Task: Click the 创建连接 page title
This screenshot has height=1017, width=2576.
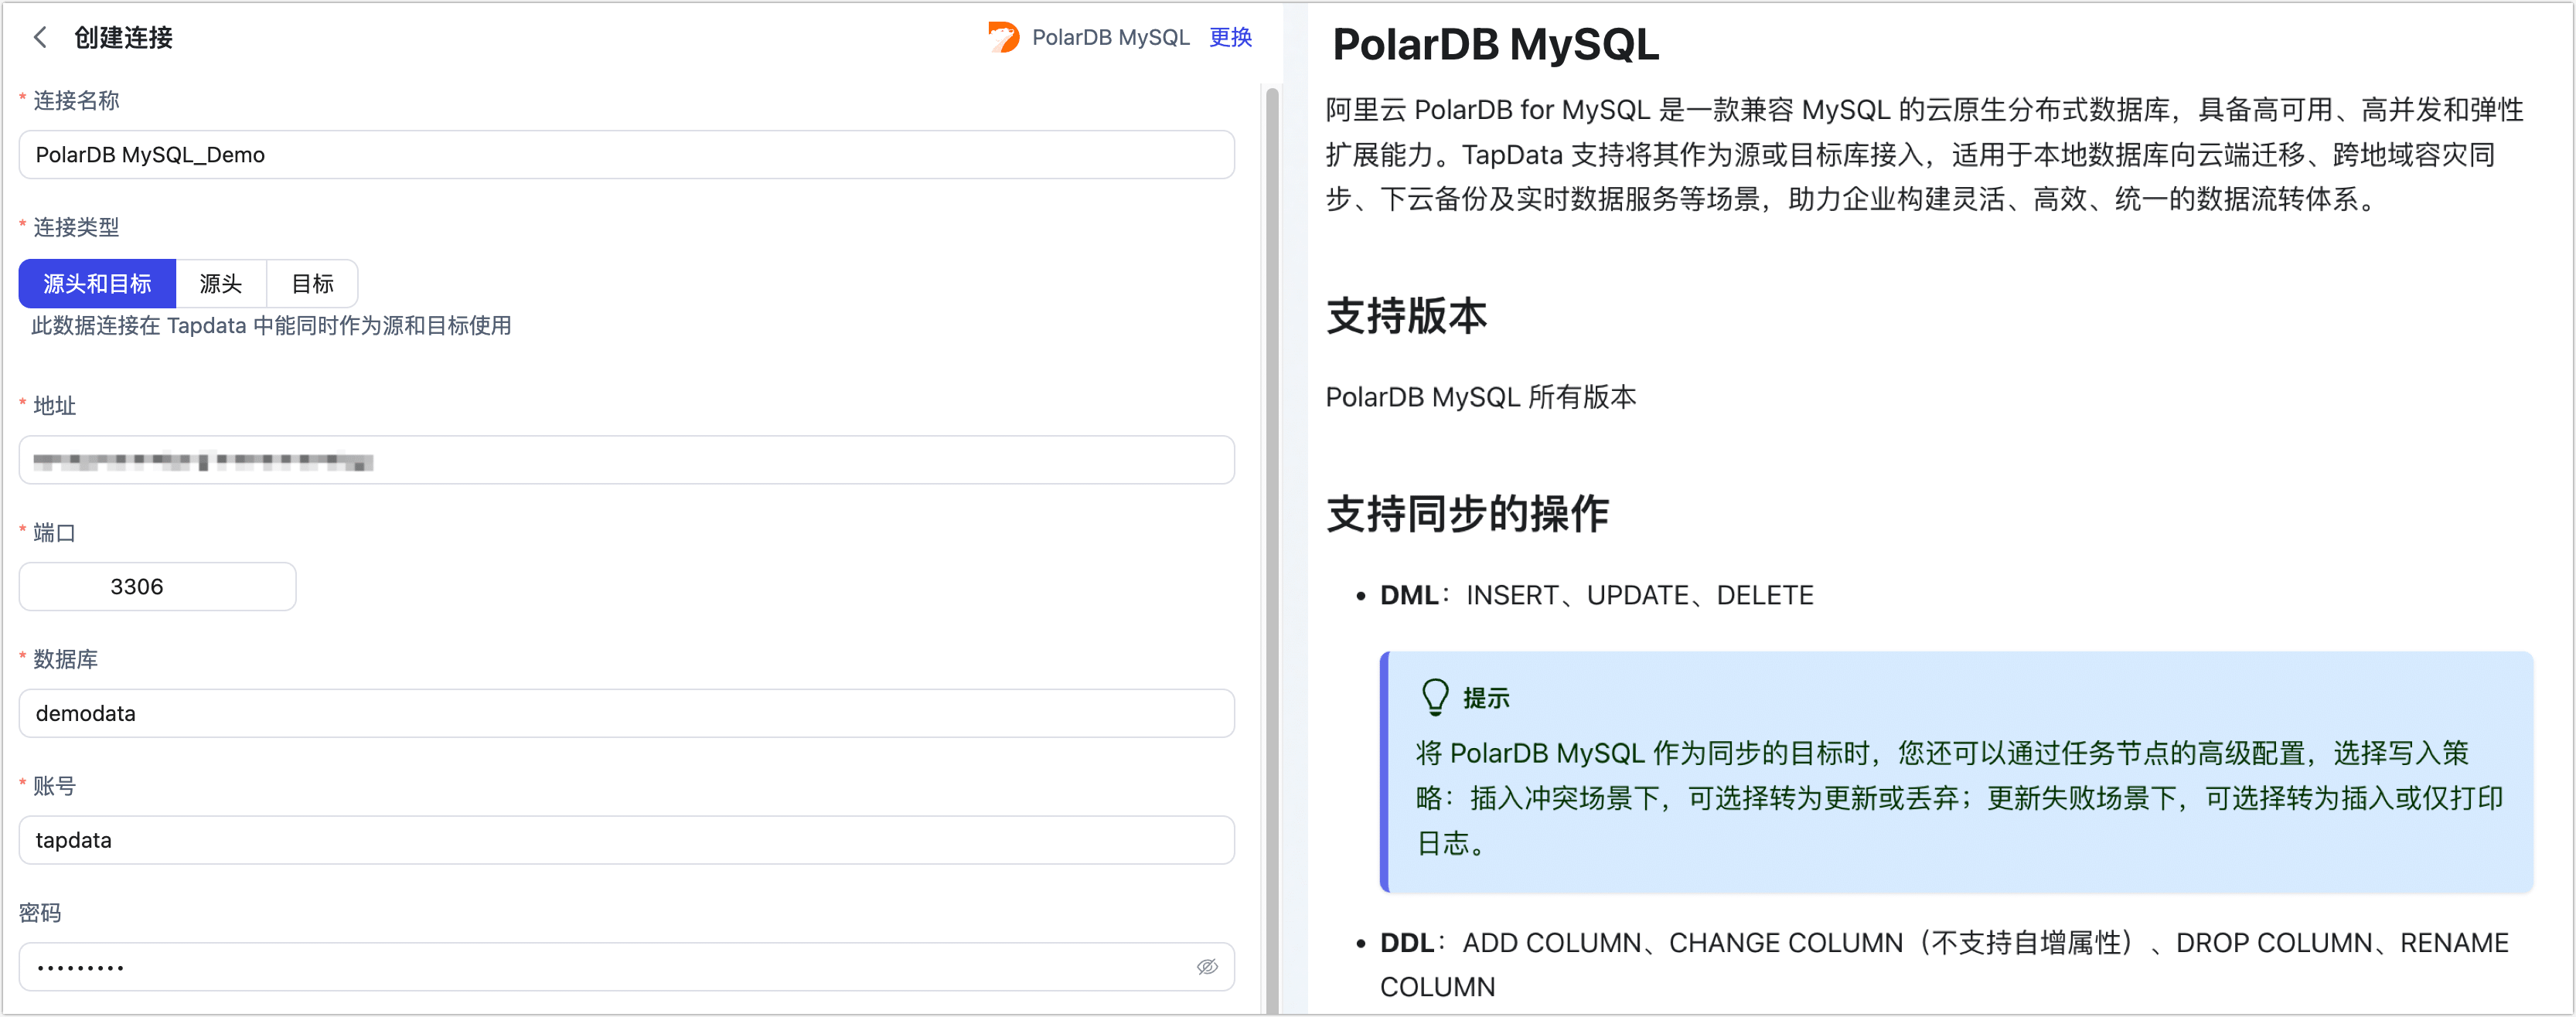Action: (x=121, y=38)
